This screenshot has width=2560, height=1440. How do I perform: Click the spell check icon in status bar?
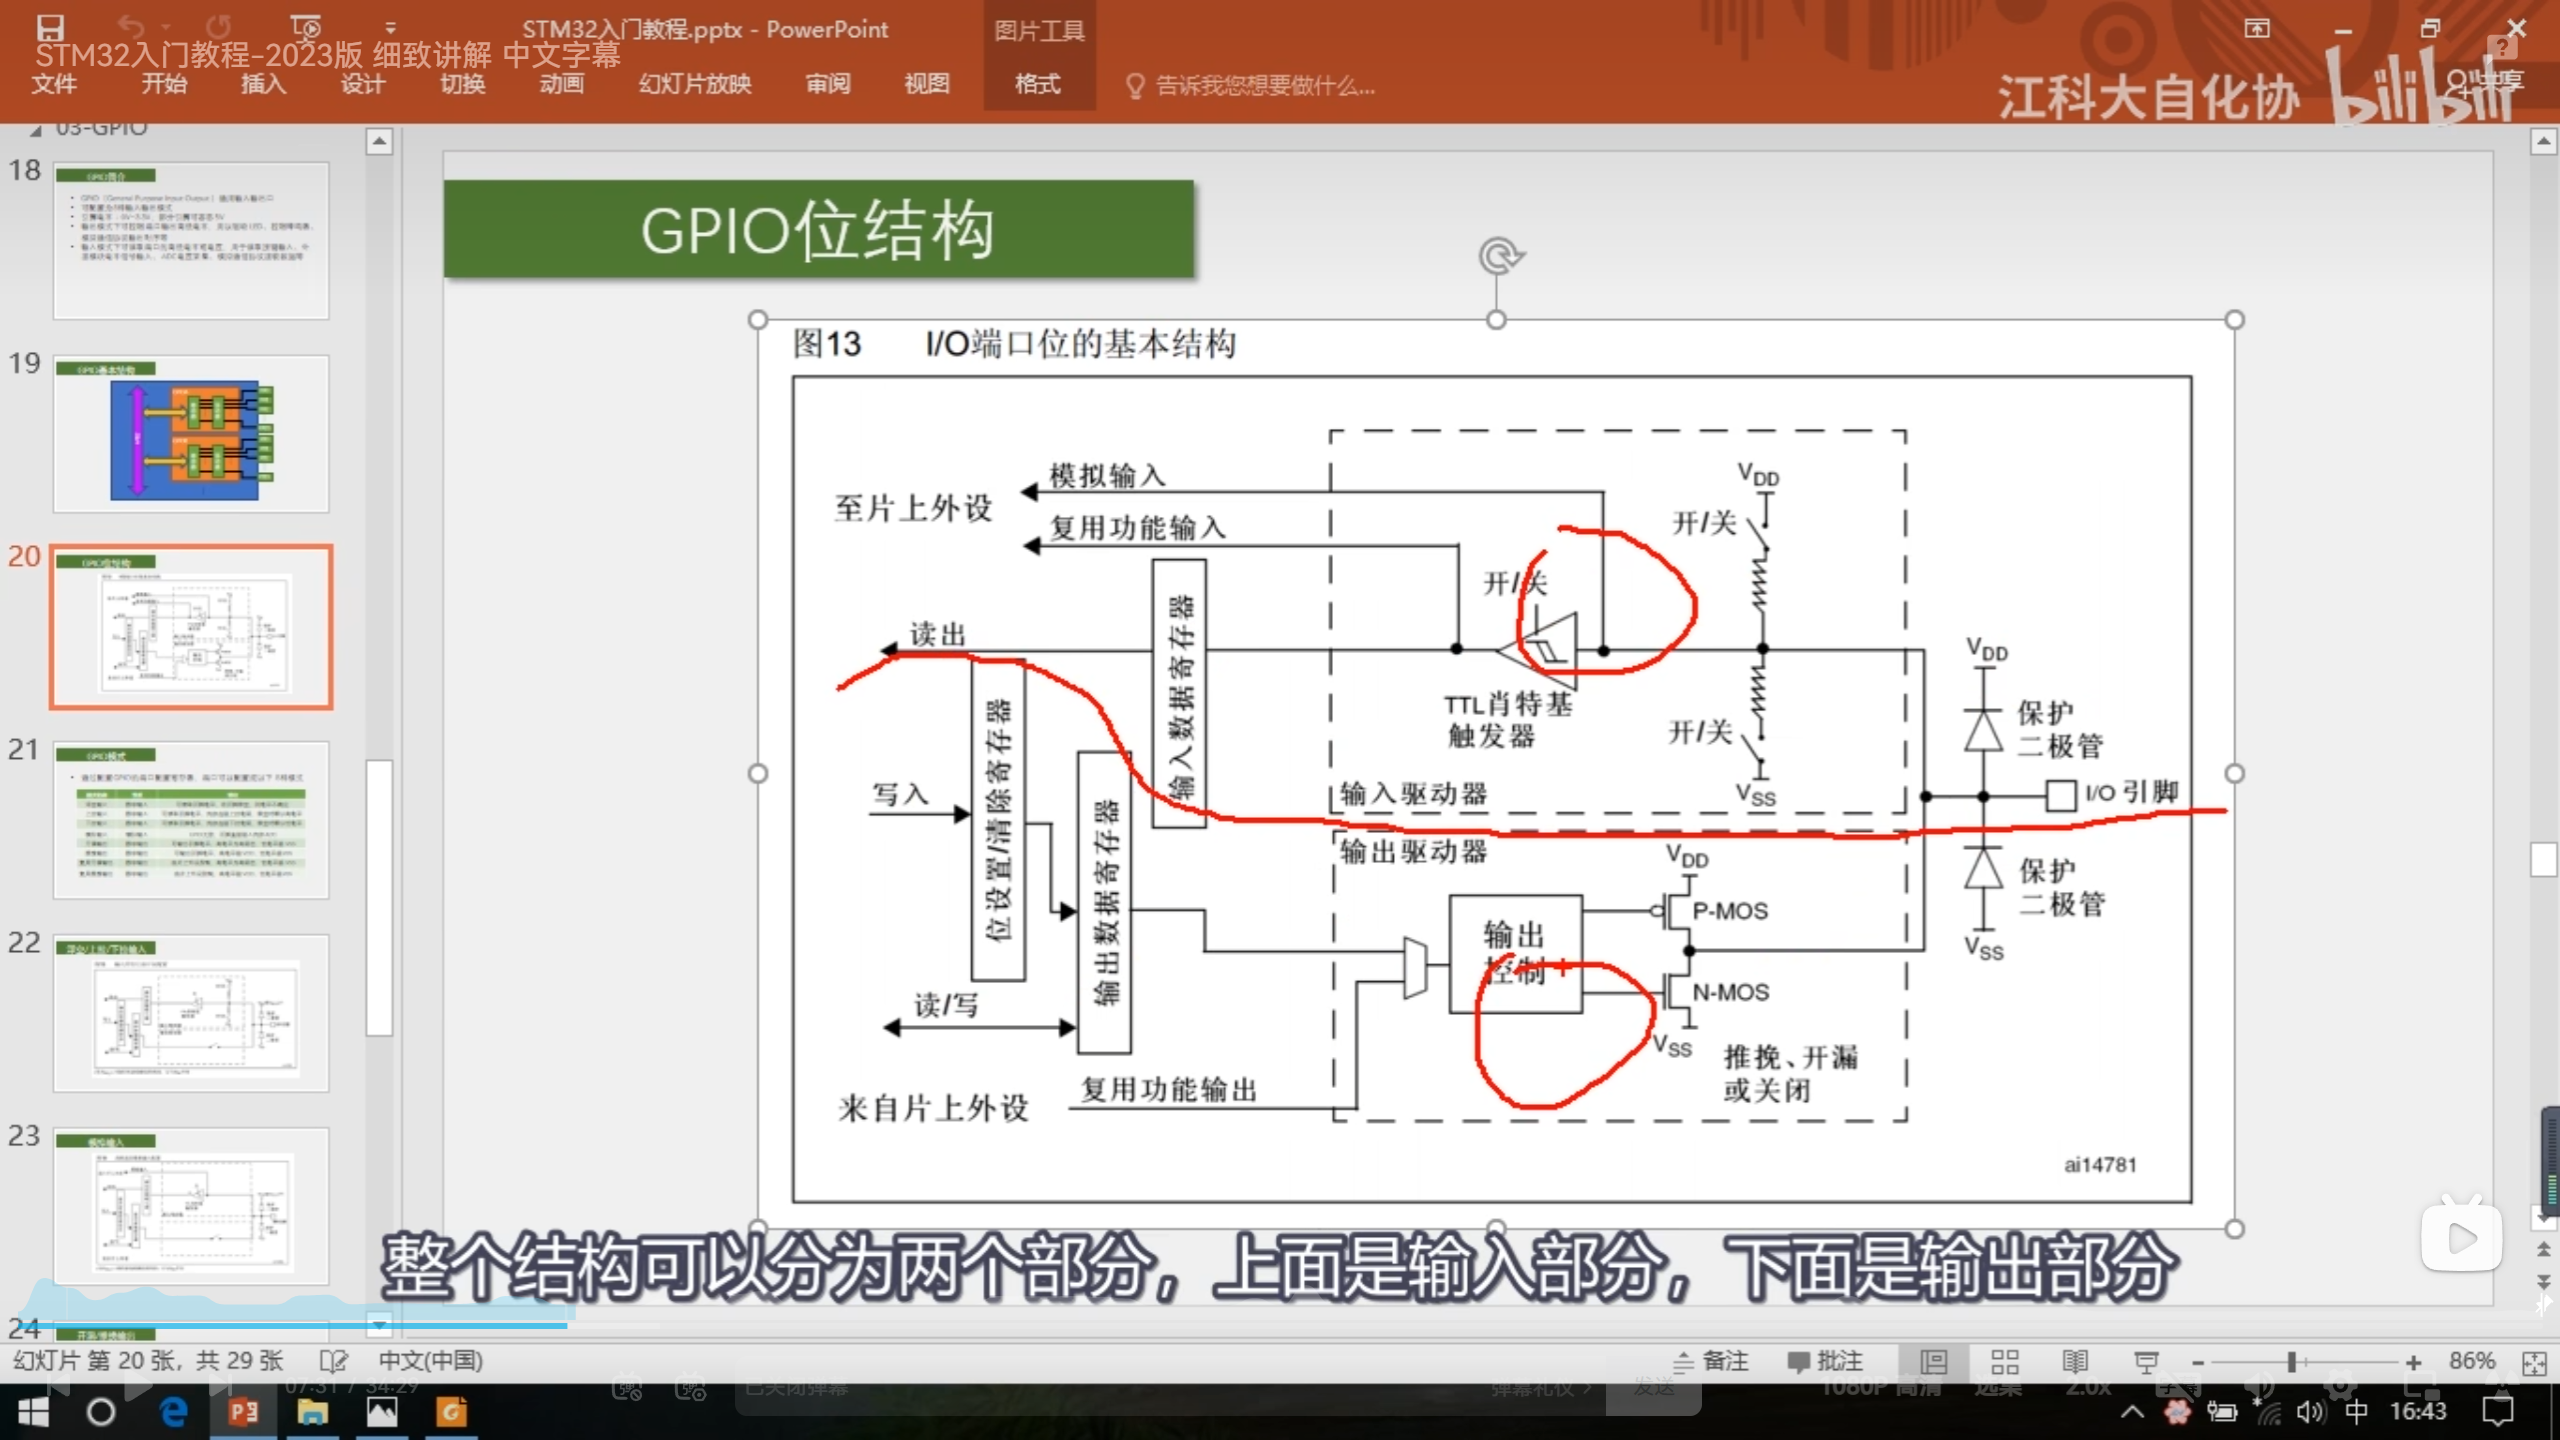333,1361
